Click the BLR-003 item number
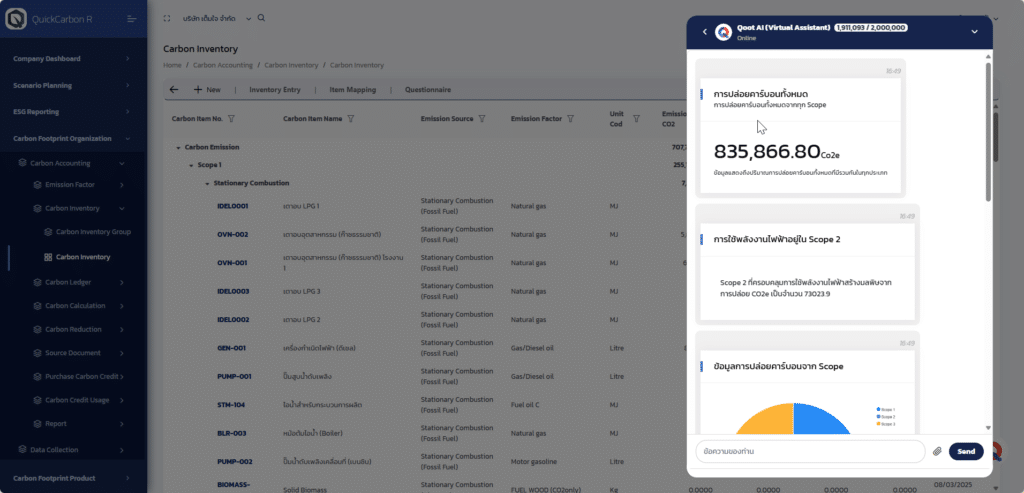The height and width of the screenshot is (493, 1024). point(232,433)
